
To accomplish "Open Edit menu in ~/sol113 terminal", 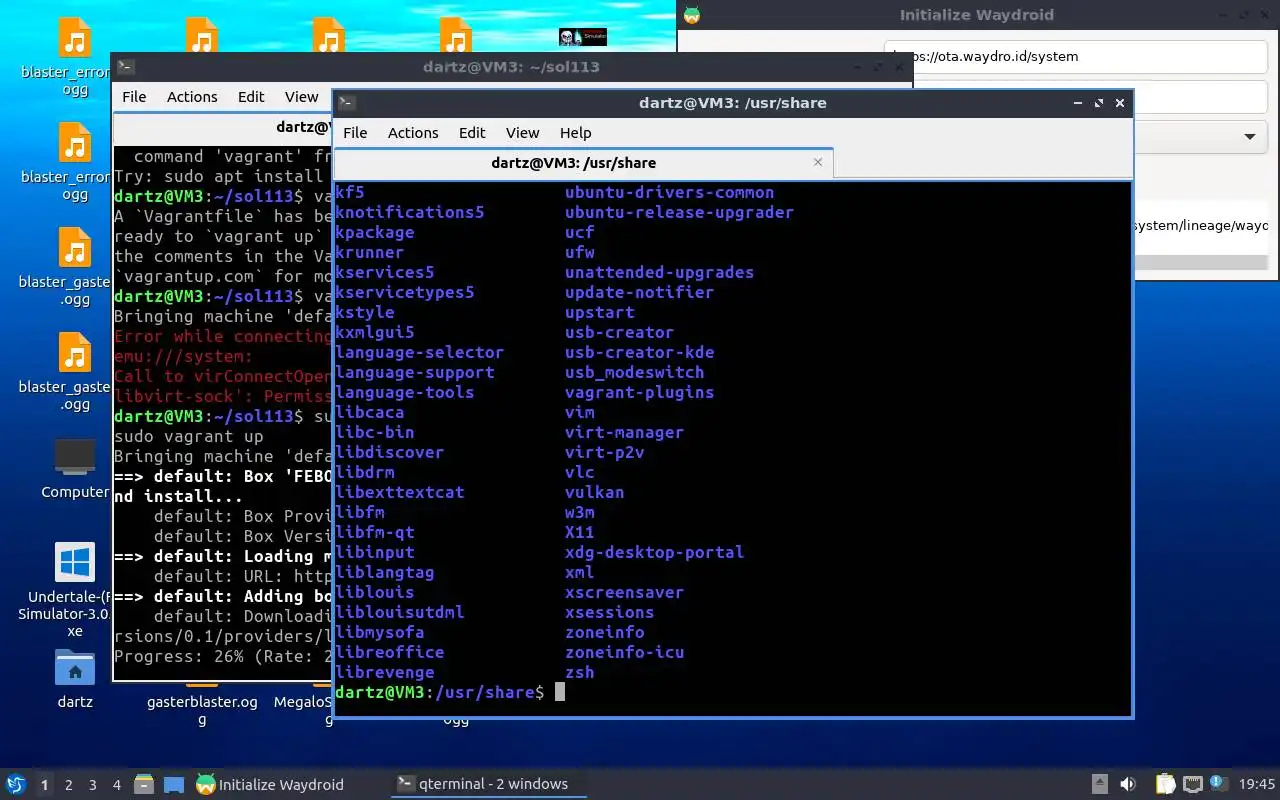I will 251,97.
